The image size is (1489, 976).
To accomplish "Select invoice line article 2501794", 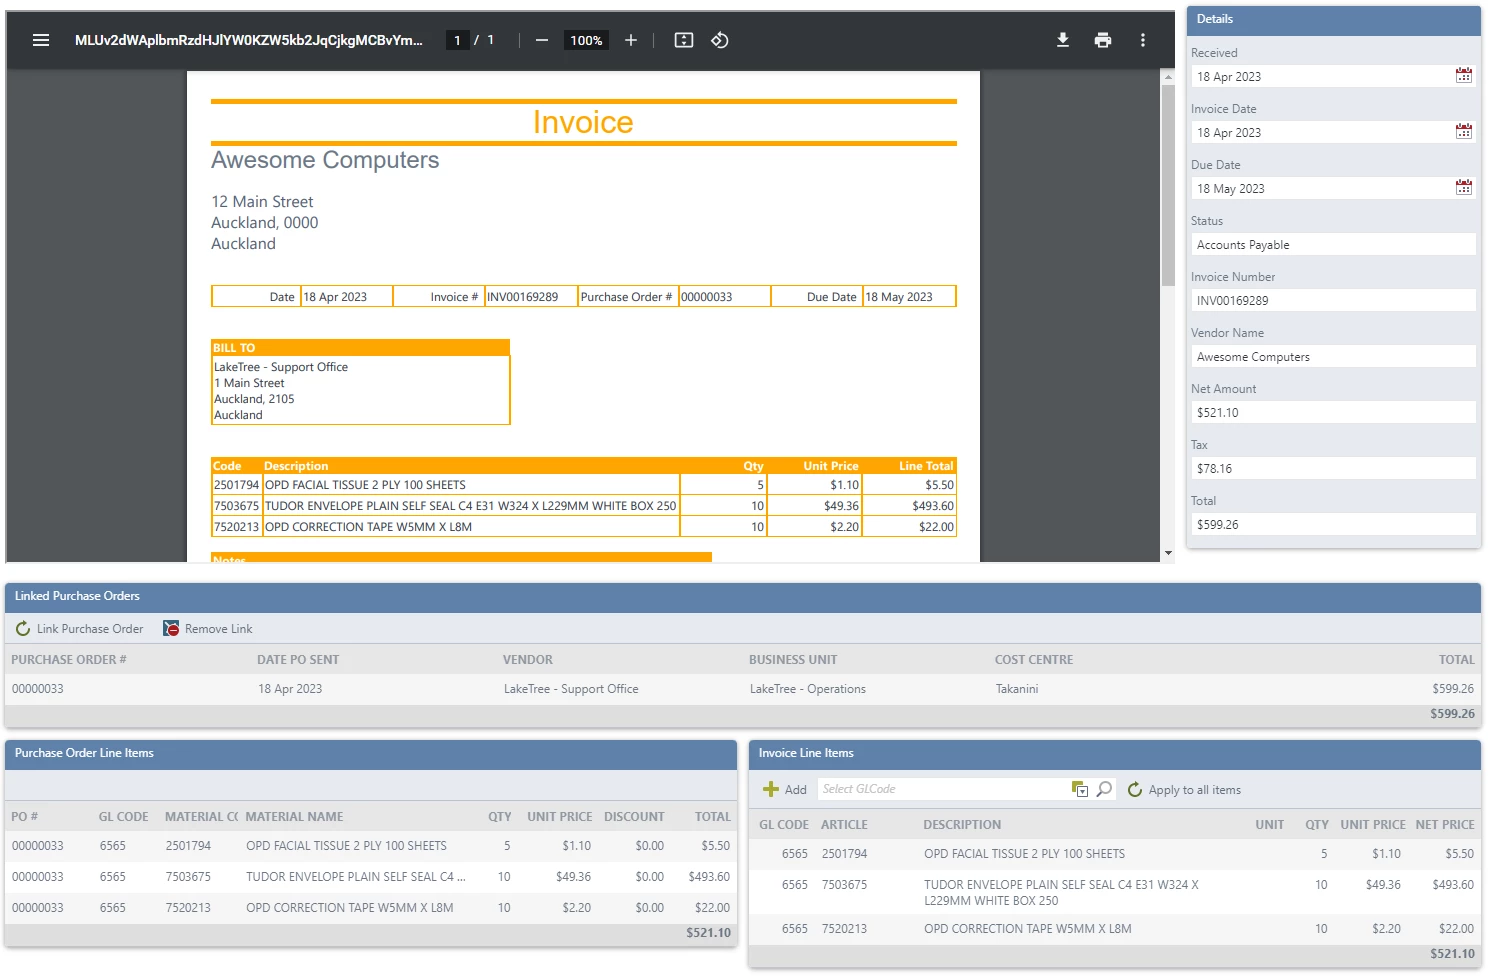I will 844,854.
